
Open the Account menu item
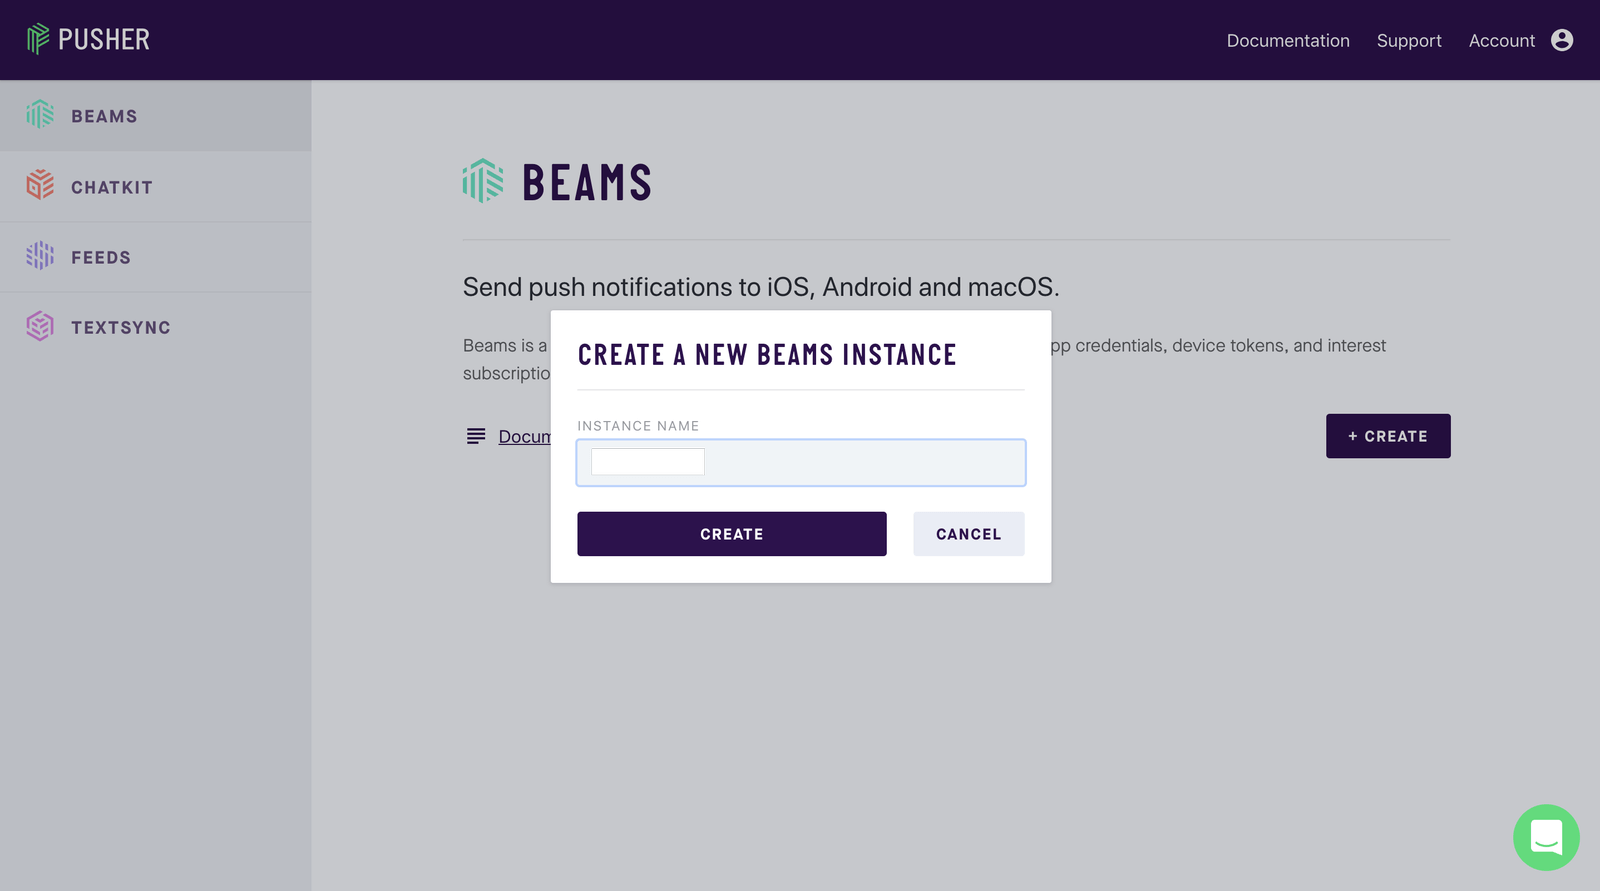coord(1501,40)
